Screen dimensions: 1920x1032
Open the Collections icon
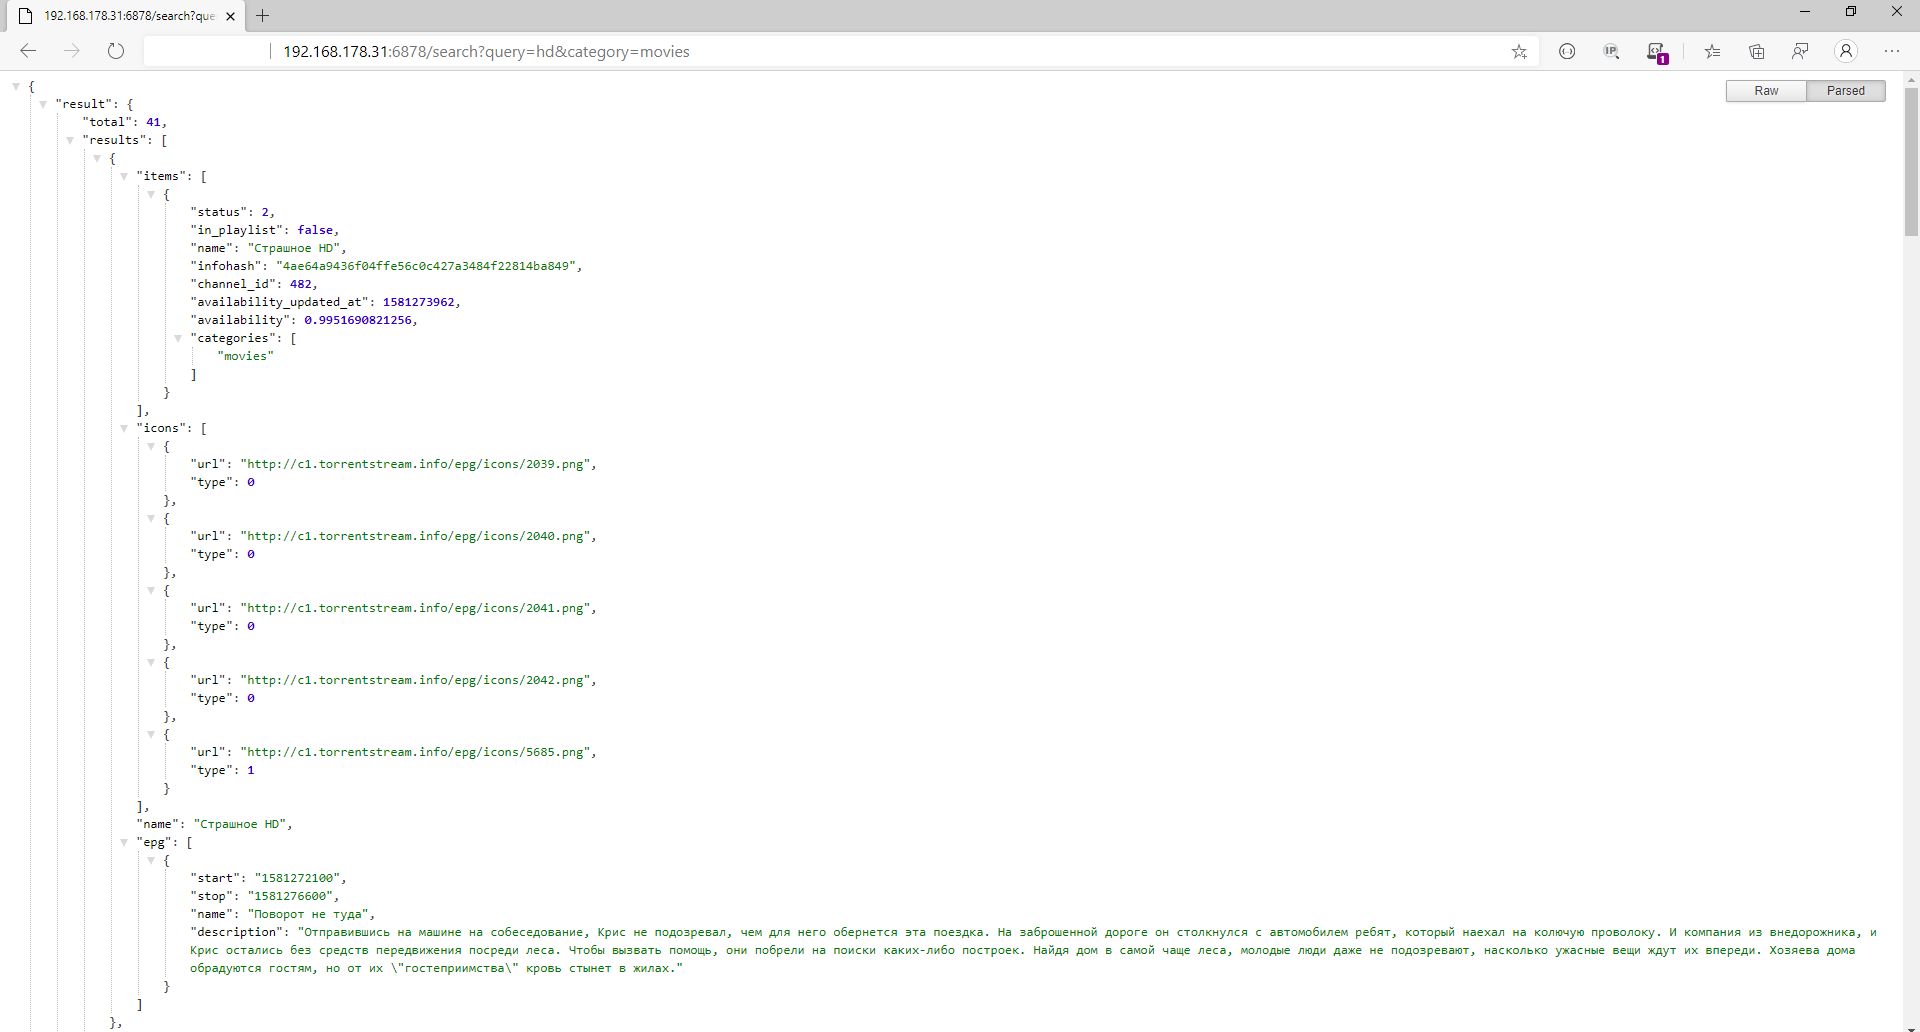click(x=1757, y=51)
